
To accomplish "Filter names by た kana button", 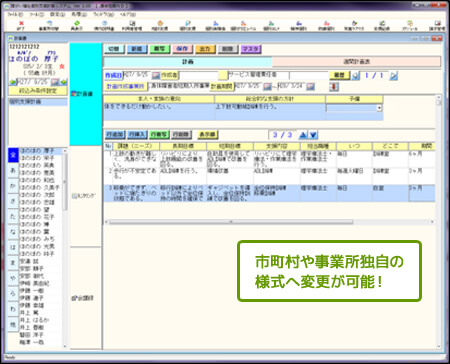I will click(x=13, y=216).
